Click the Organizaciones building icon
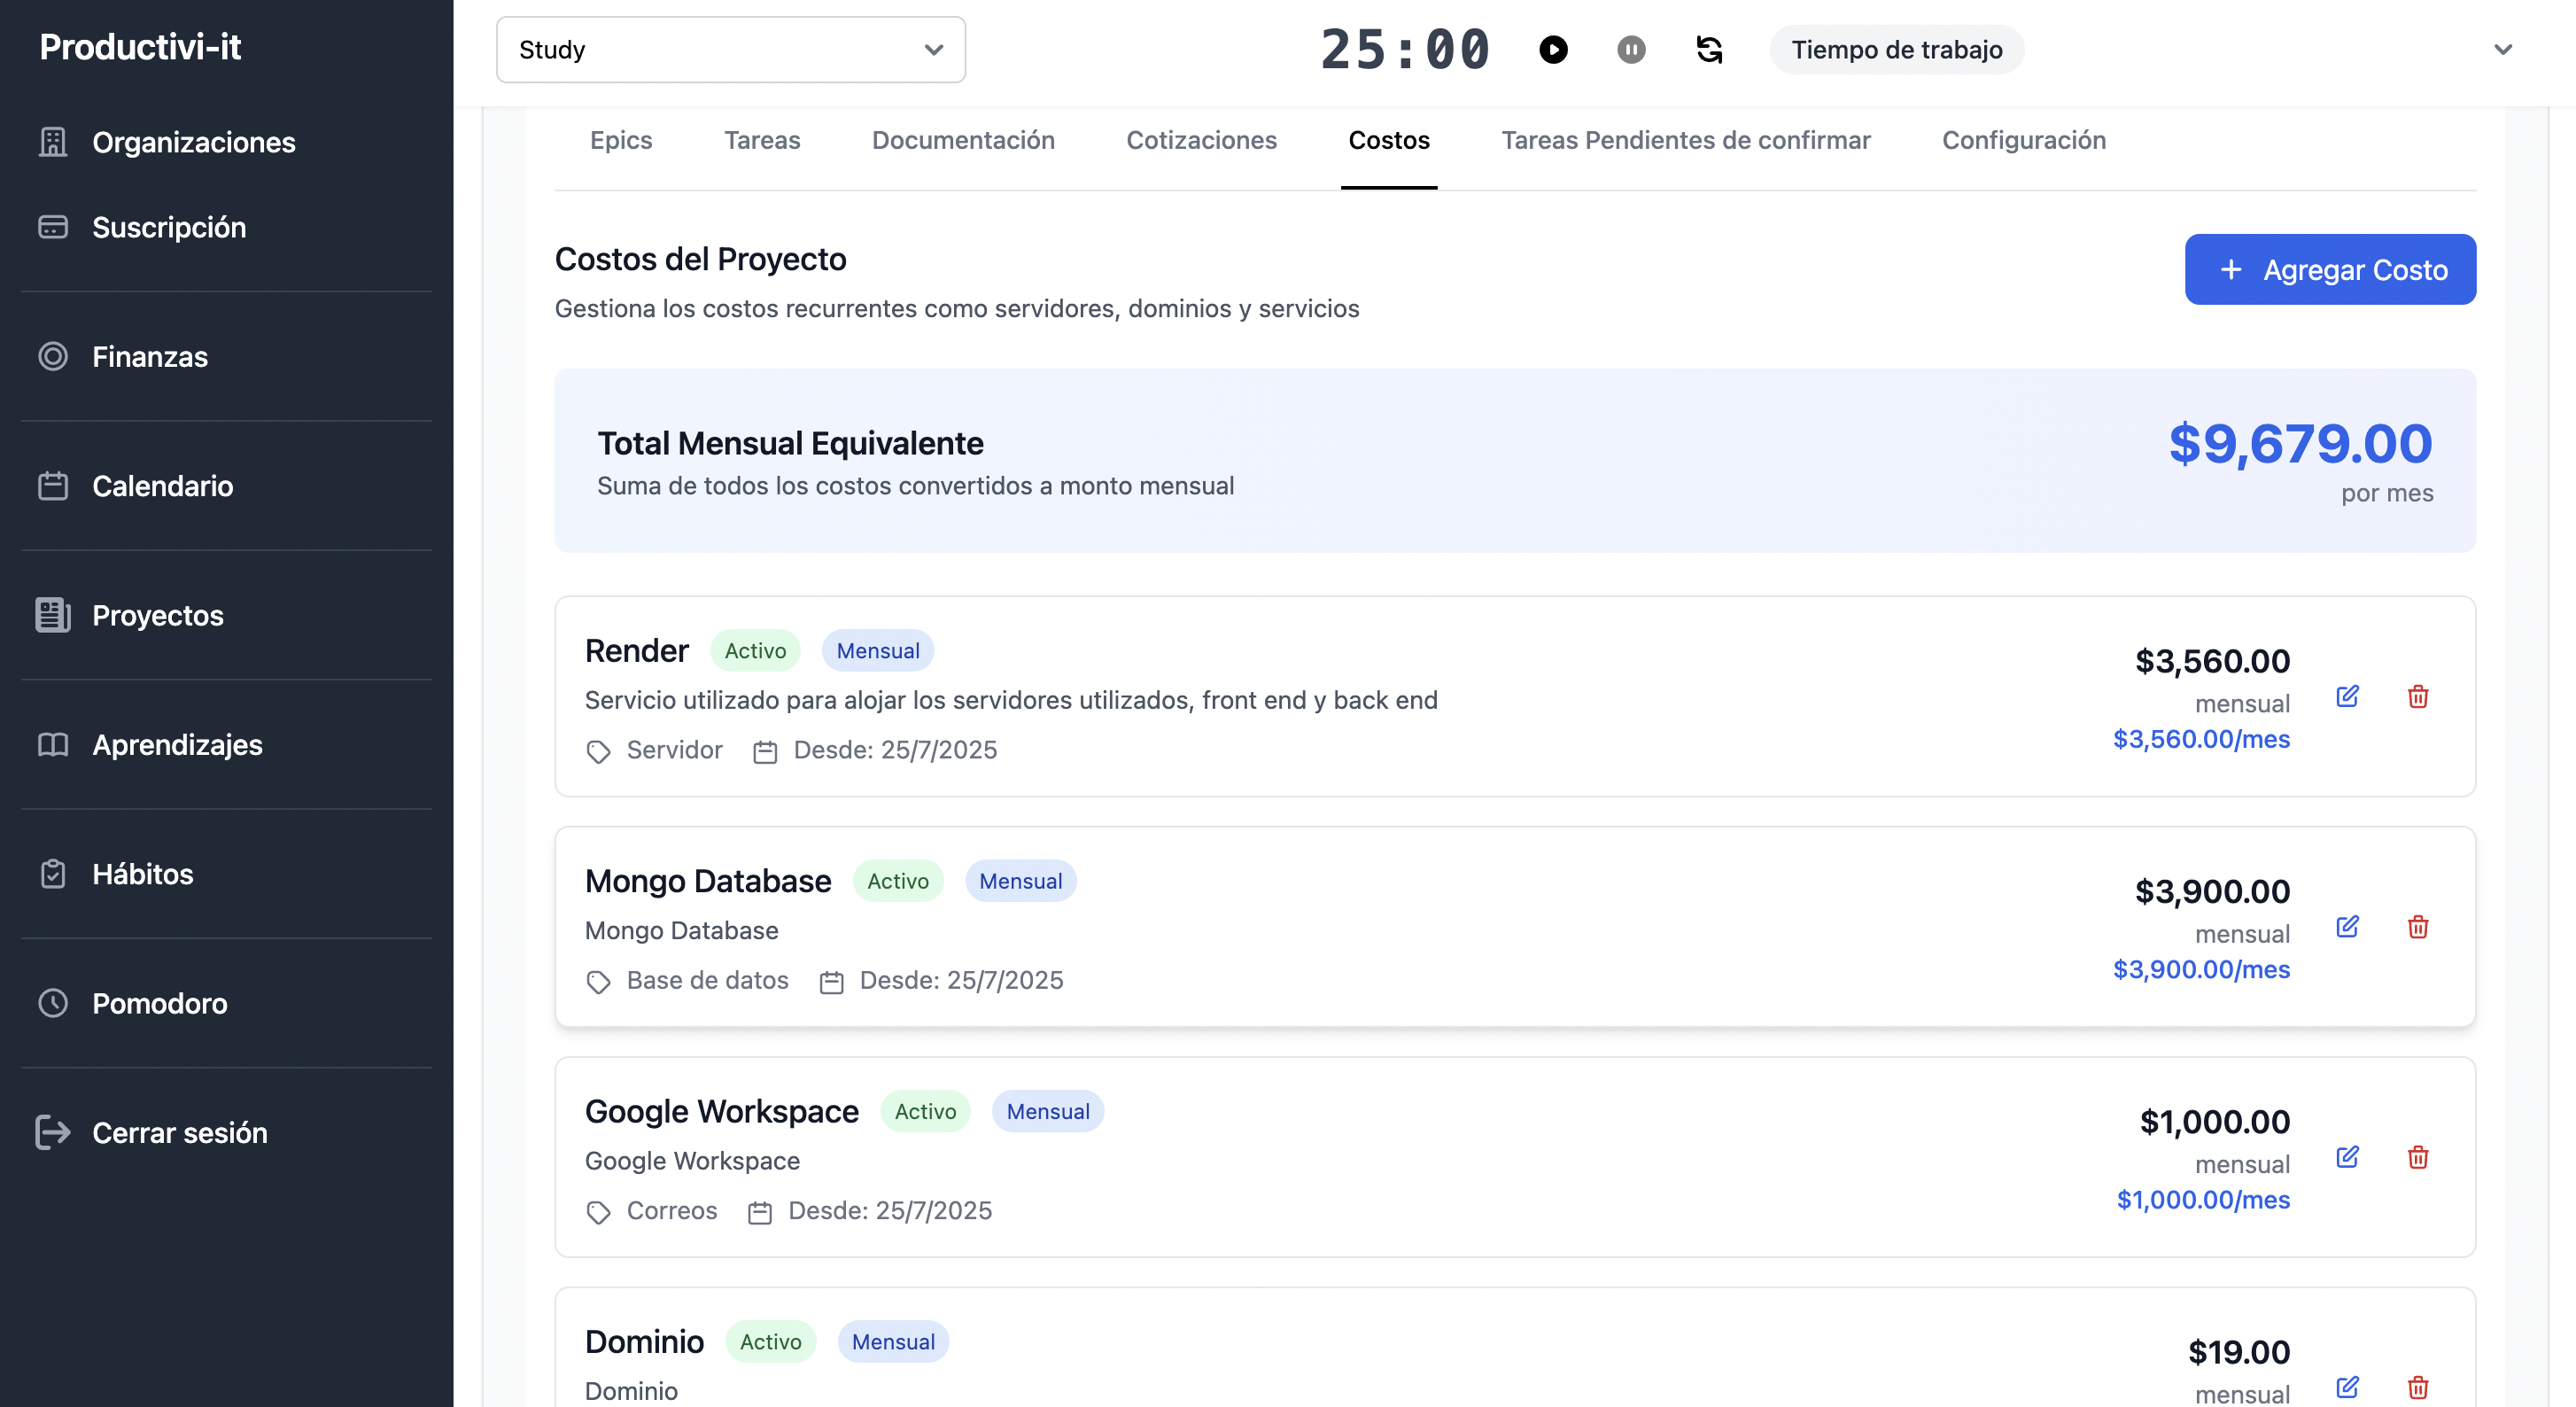2576x1407 pixels. click(53, 142)
